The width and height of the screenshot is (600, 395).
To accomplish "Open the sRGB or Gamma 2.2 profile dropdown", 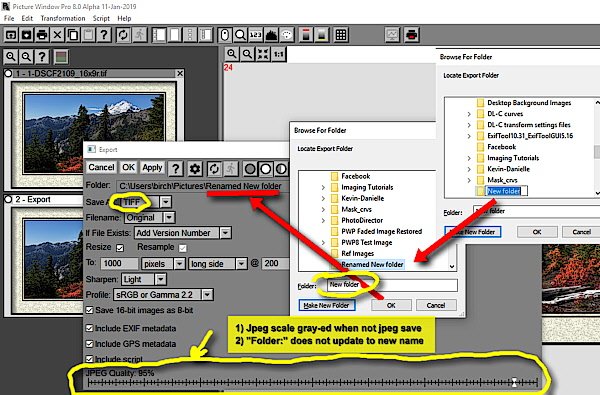I will [x=207, y=295].
